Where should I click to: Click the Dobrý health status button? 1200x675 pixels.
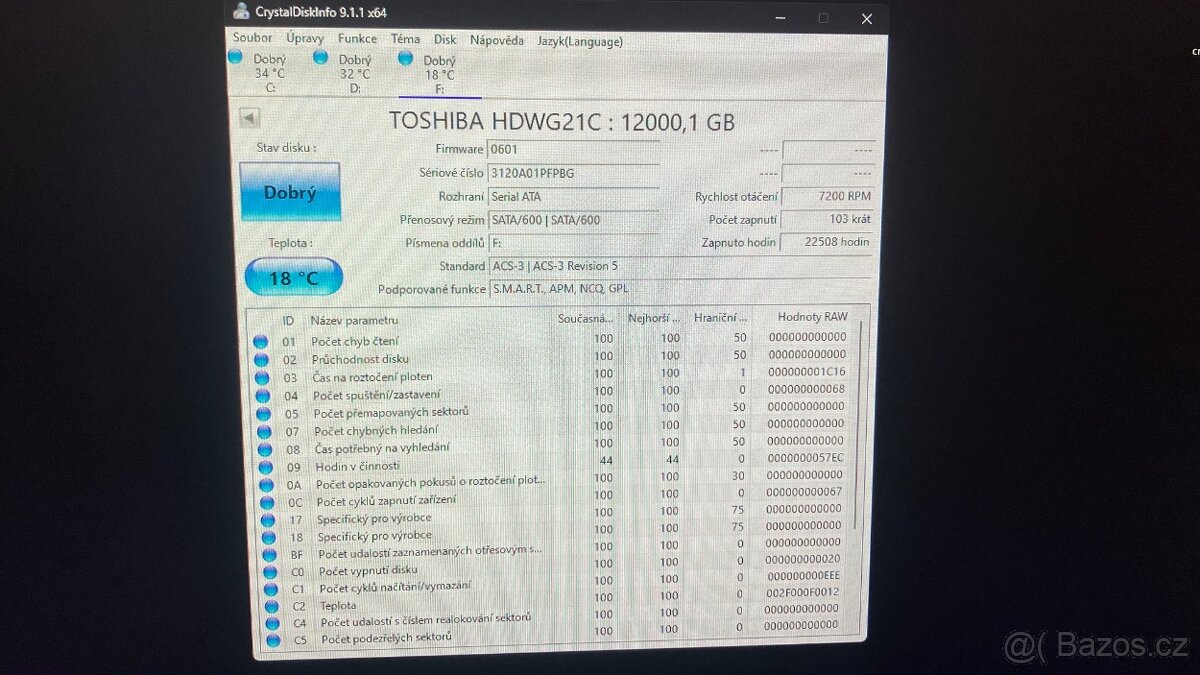tap(290, 191)
